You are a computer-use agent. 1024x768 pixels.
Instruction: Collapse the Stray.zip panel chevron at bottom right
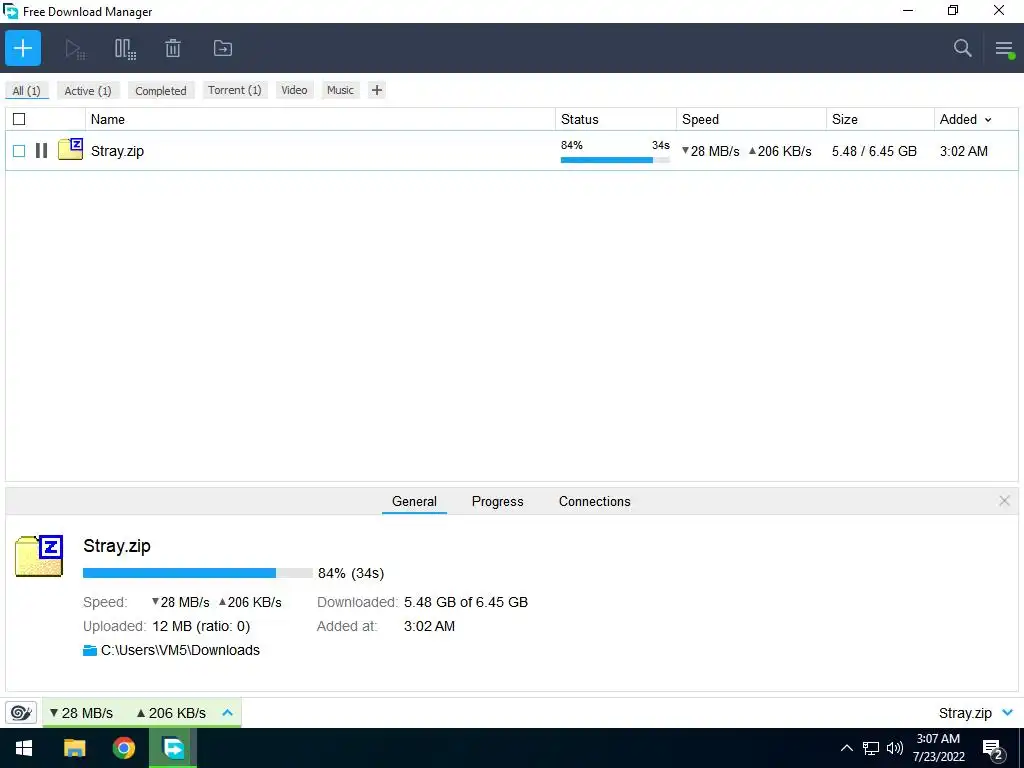[1008, 712]
